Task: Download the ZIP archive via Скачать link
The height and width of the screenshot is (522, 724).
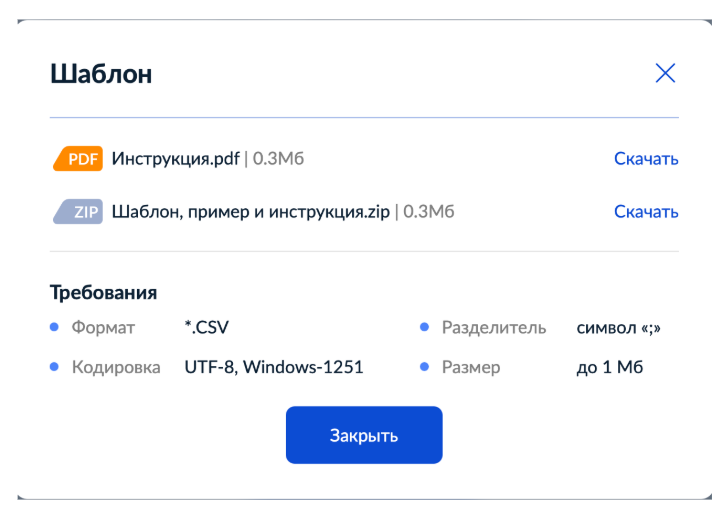Action: 646,212
